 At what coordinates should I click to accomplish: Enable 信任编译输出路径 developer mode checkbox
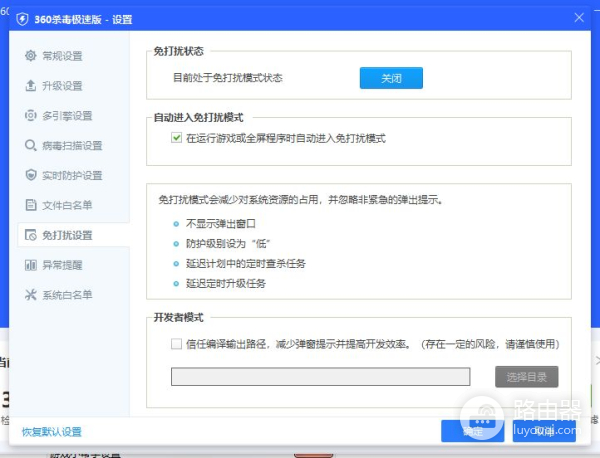176,344
